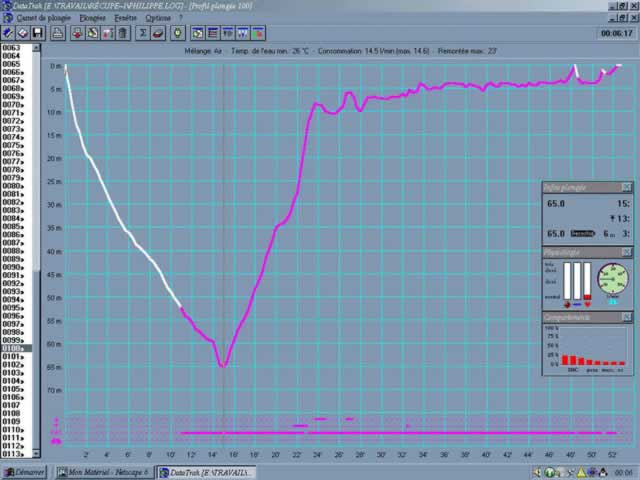Screen dimensions: 640x480
Task: Save with the floppy disk icon
Action: tap(38, 33)
